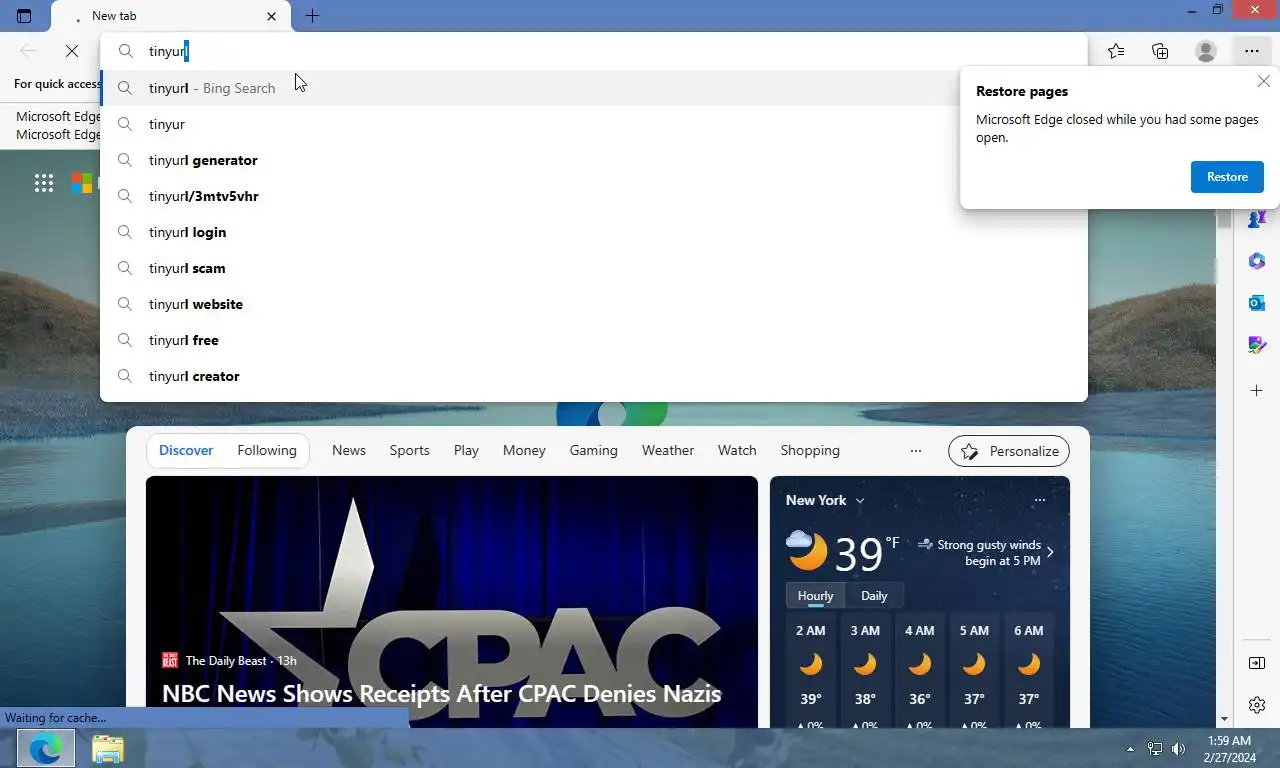Select the Hourly forecast tab
The image size is (1280, 768).
pos(816,595)
